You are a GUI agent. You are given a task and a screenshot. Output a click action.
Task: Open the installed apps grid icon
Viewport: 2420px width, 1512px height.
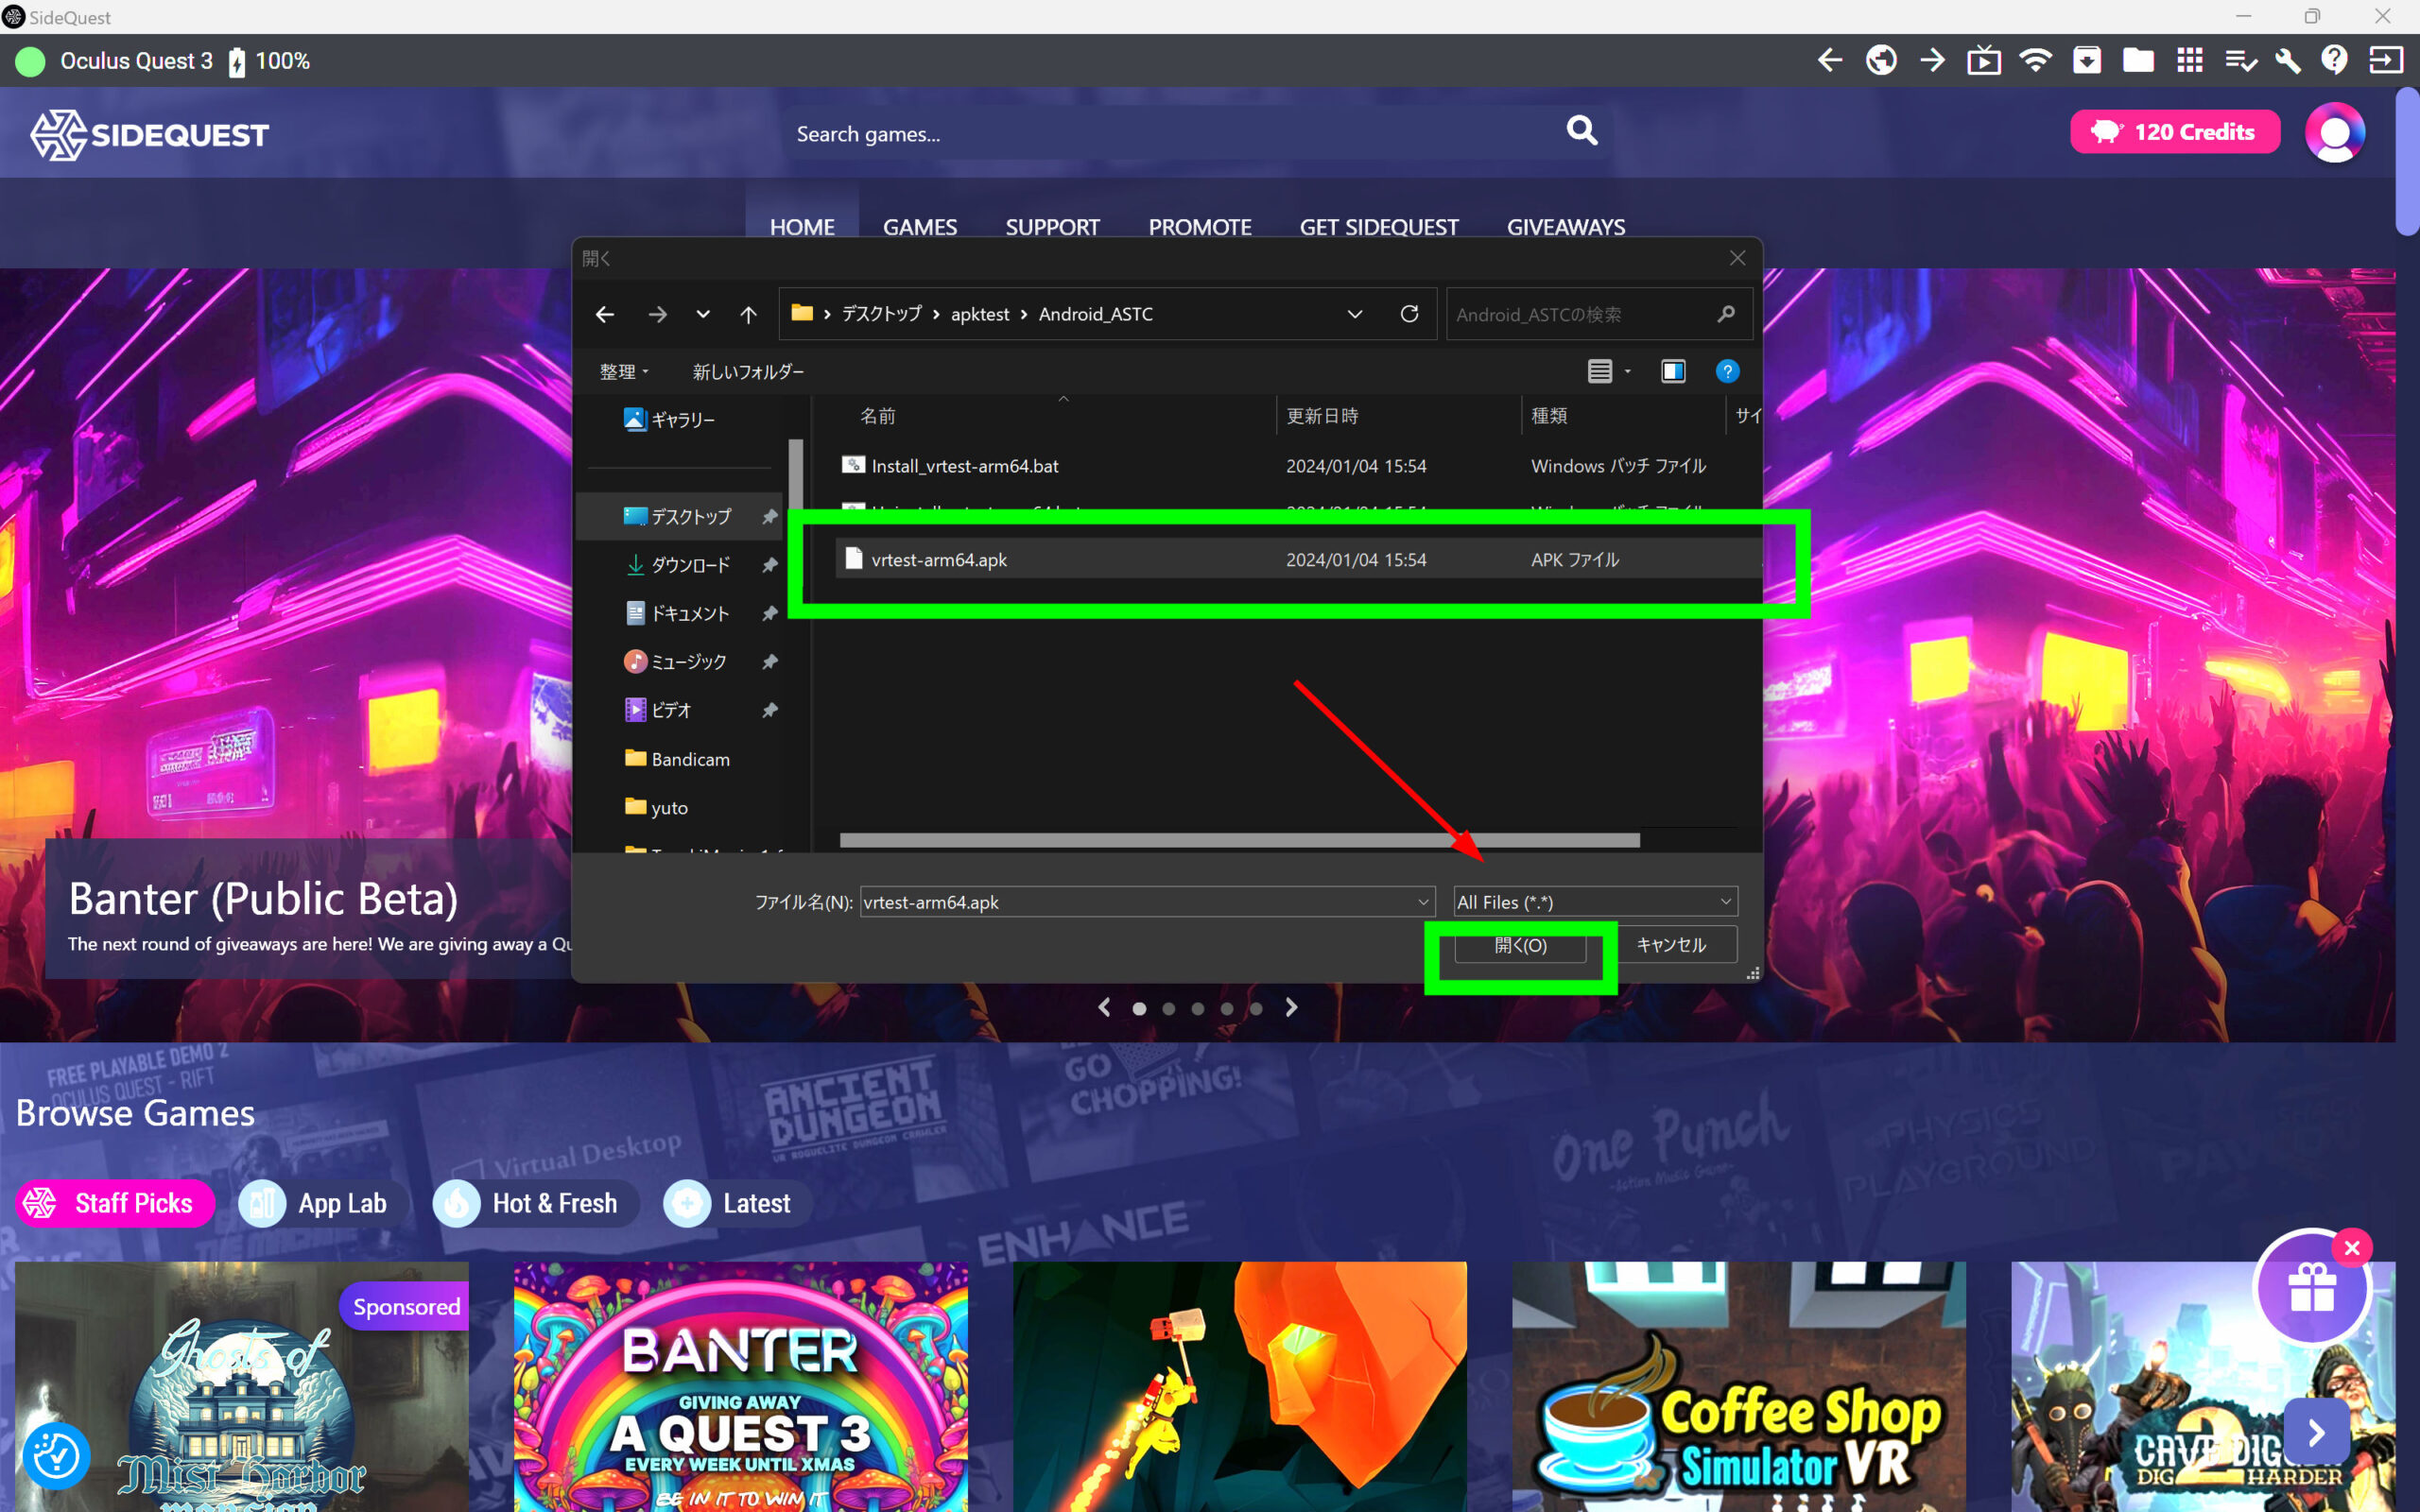coord(2189,61)
